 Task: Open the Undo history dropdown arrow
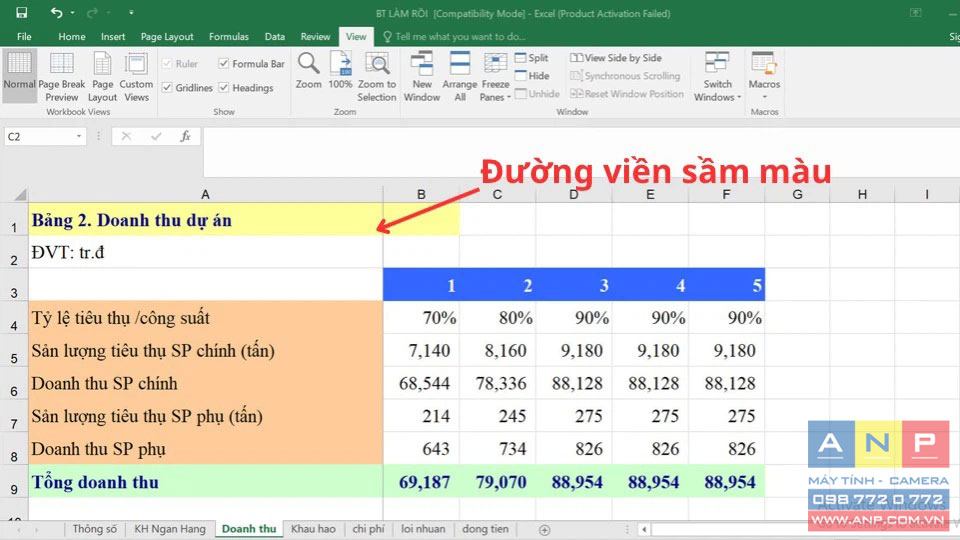[72, 13]
